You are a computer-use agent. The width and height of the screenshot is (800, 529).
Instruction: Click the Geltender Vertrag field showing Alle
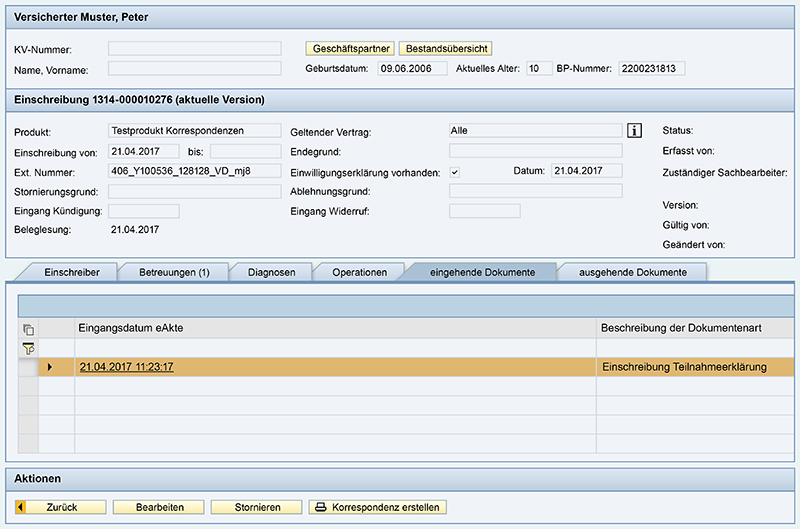[535, 130]
